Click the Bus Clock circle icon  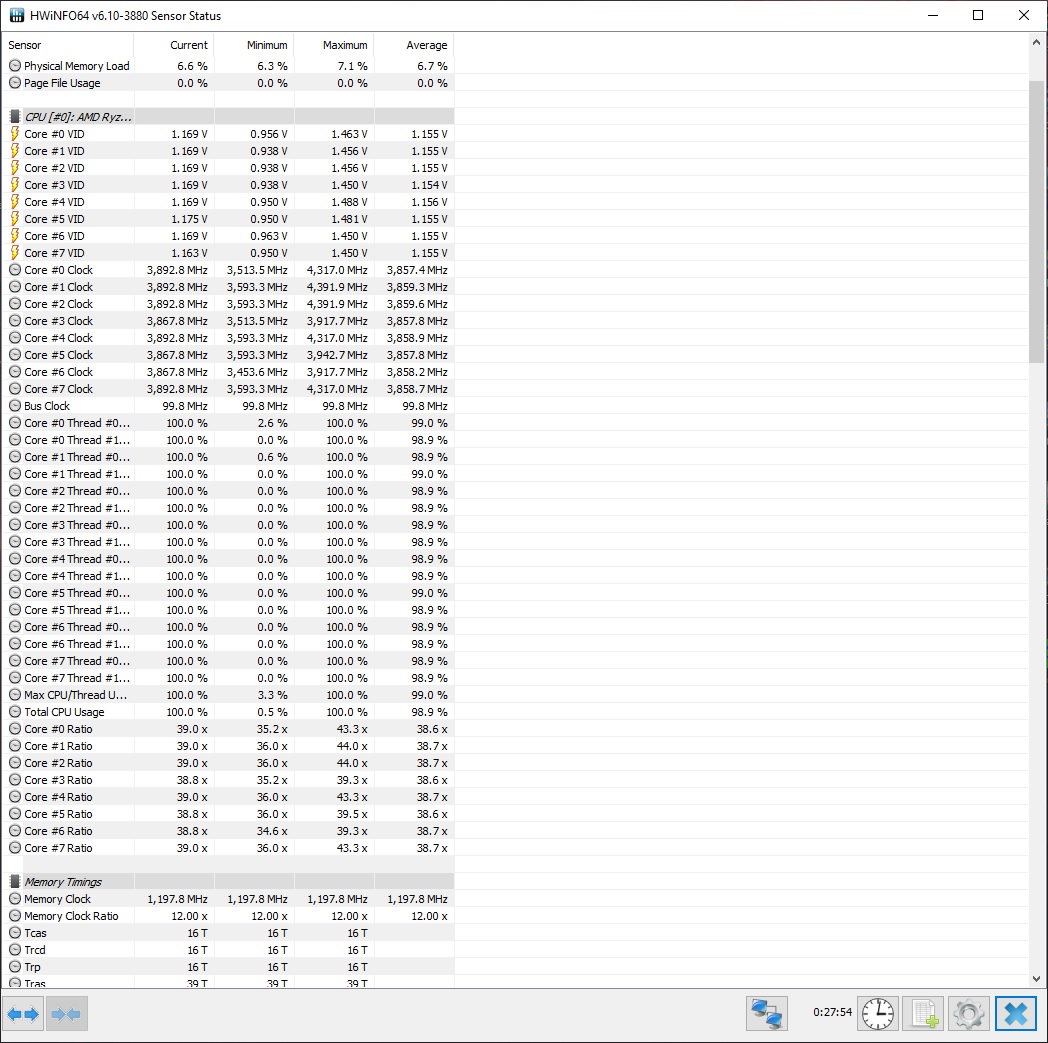[x=15, y=406]
